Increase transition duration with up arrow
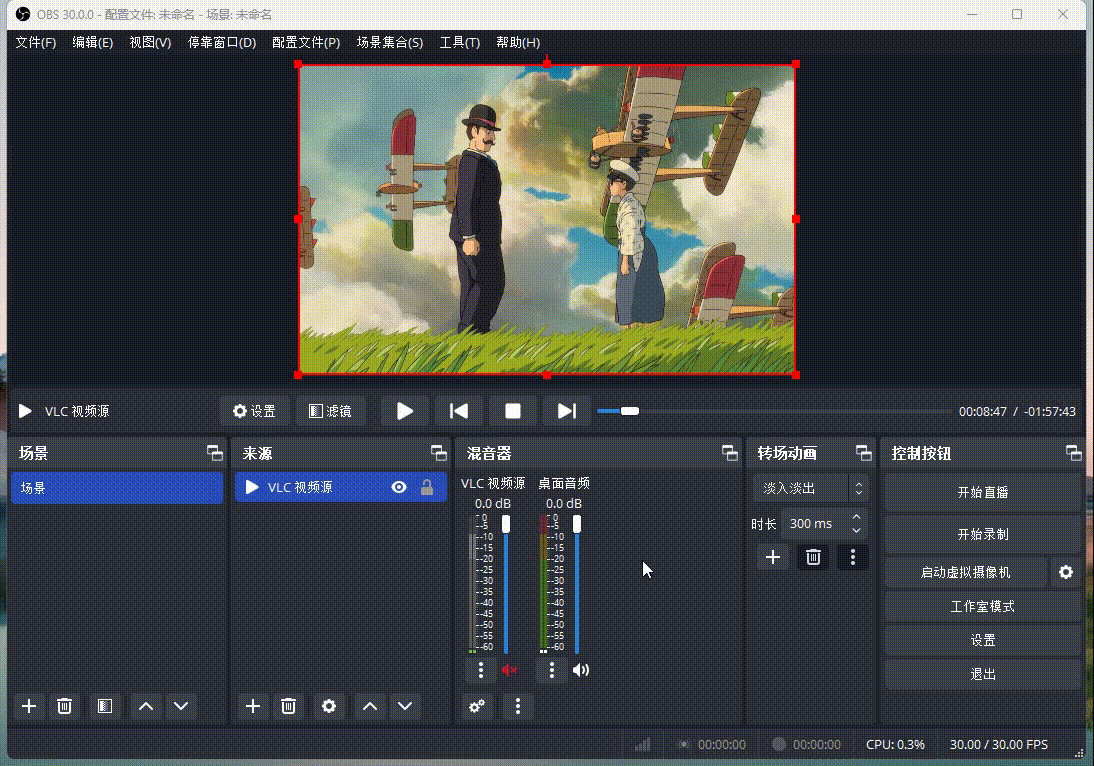This screenshot has width=1094, height=766. coord(857,518)
